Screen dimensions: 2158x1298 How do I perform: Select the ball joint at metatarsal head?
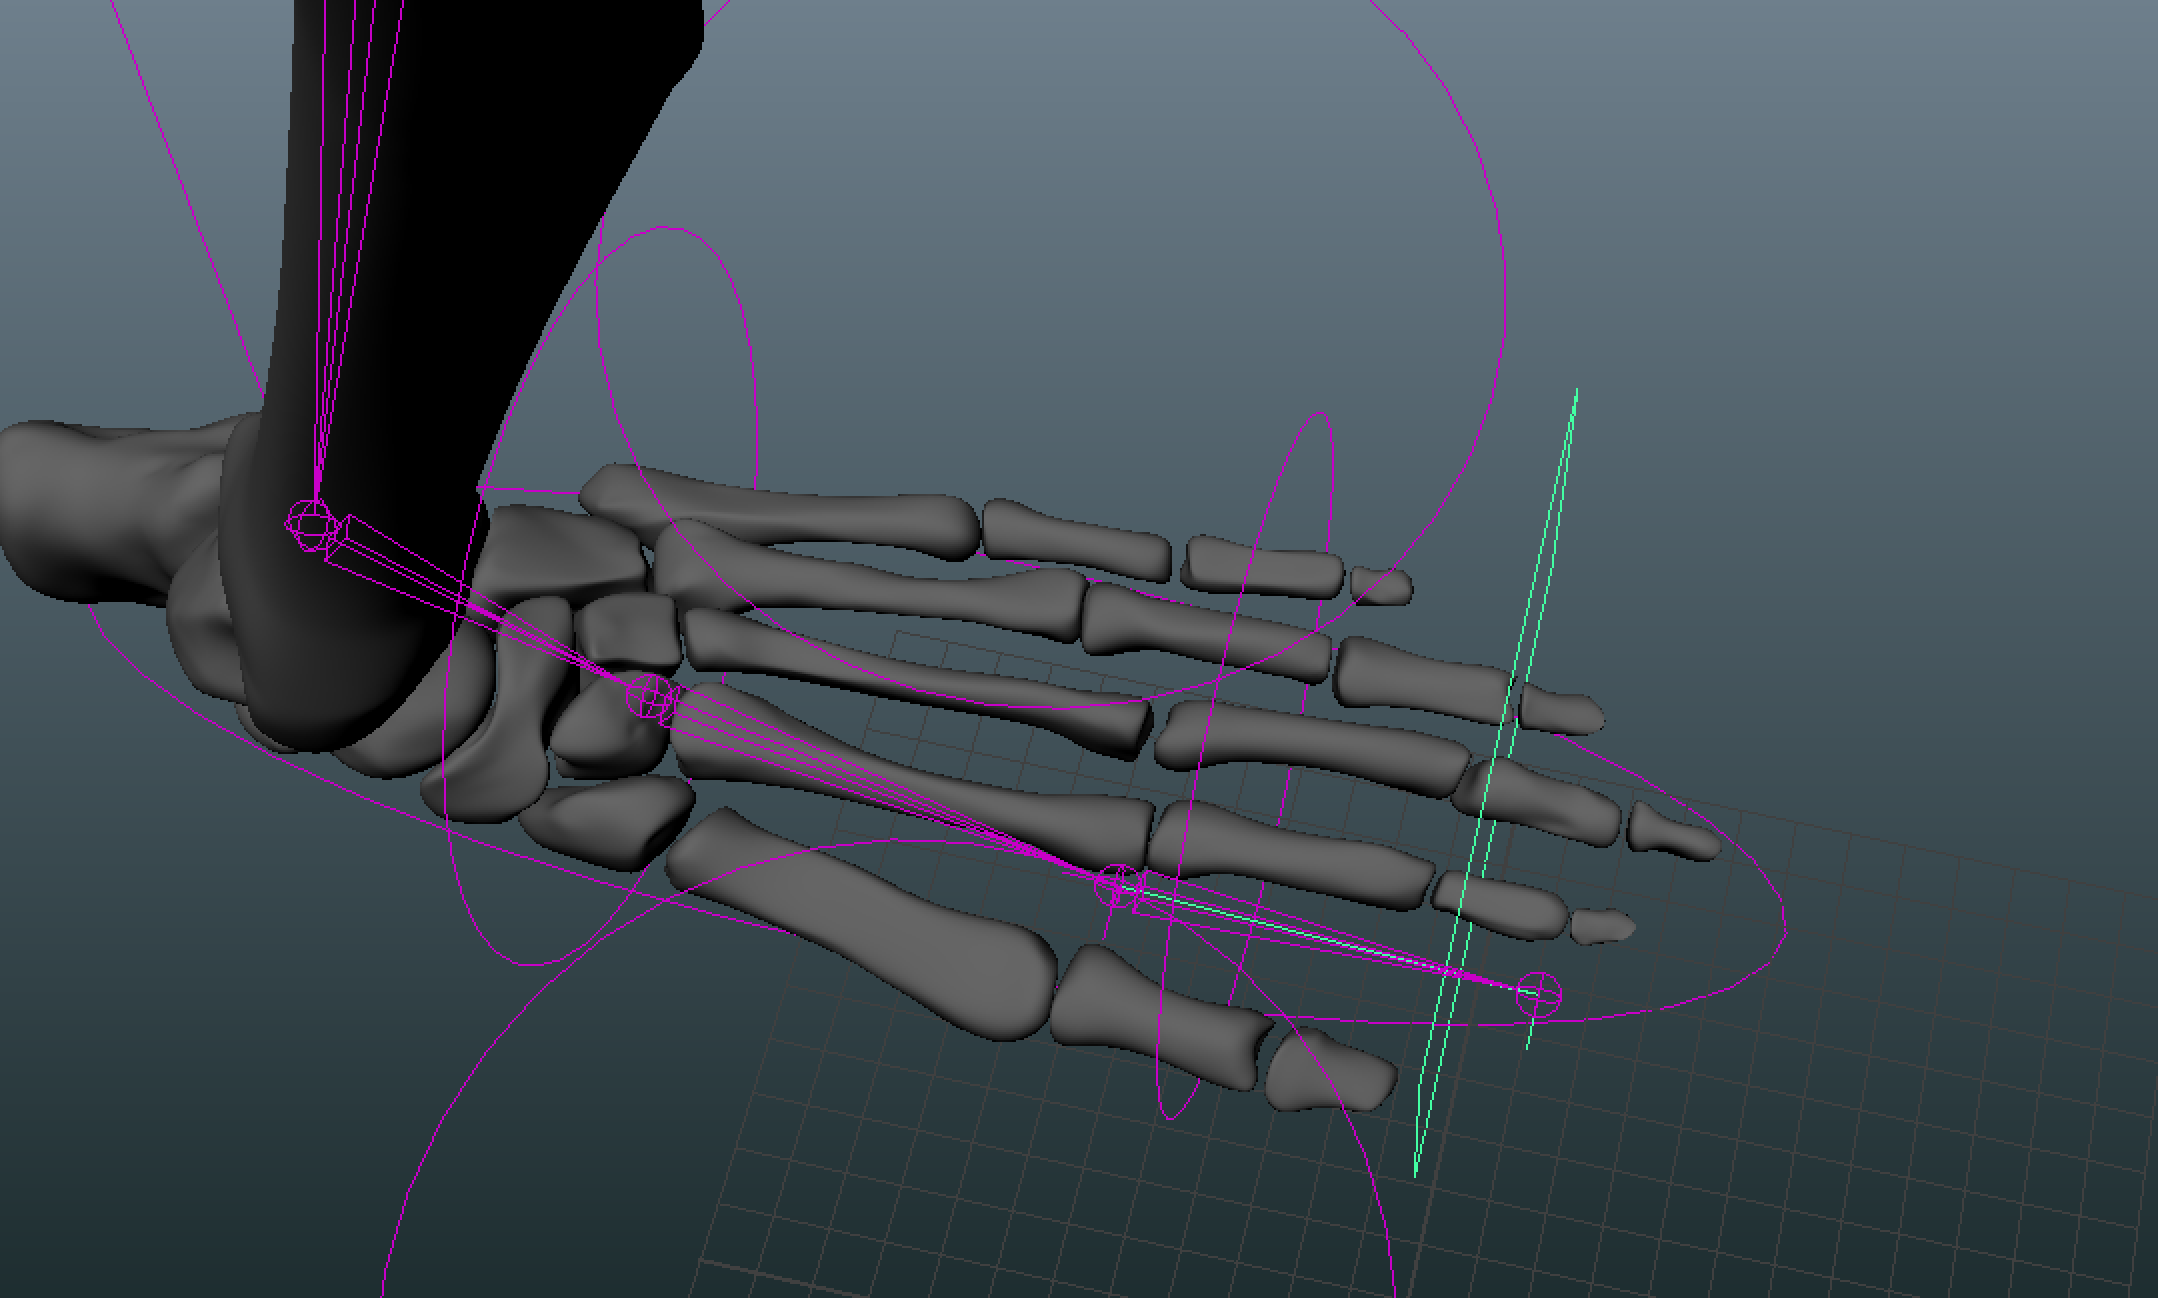[x=1116, y=887]
